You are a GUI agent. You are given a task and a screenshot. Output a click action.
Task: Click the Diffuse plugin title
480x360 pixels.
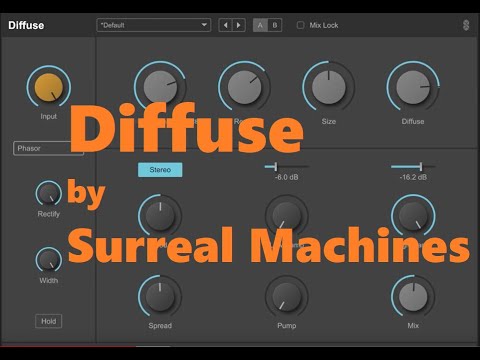(26, 25)
